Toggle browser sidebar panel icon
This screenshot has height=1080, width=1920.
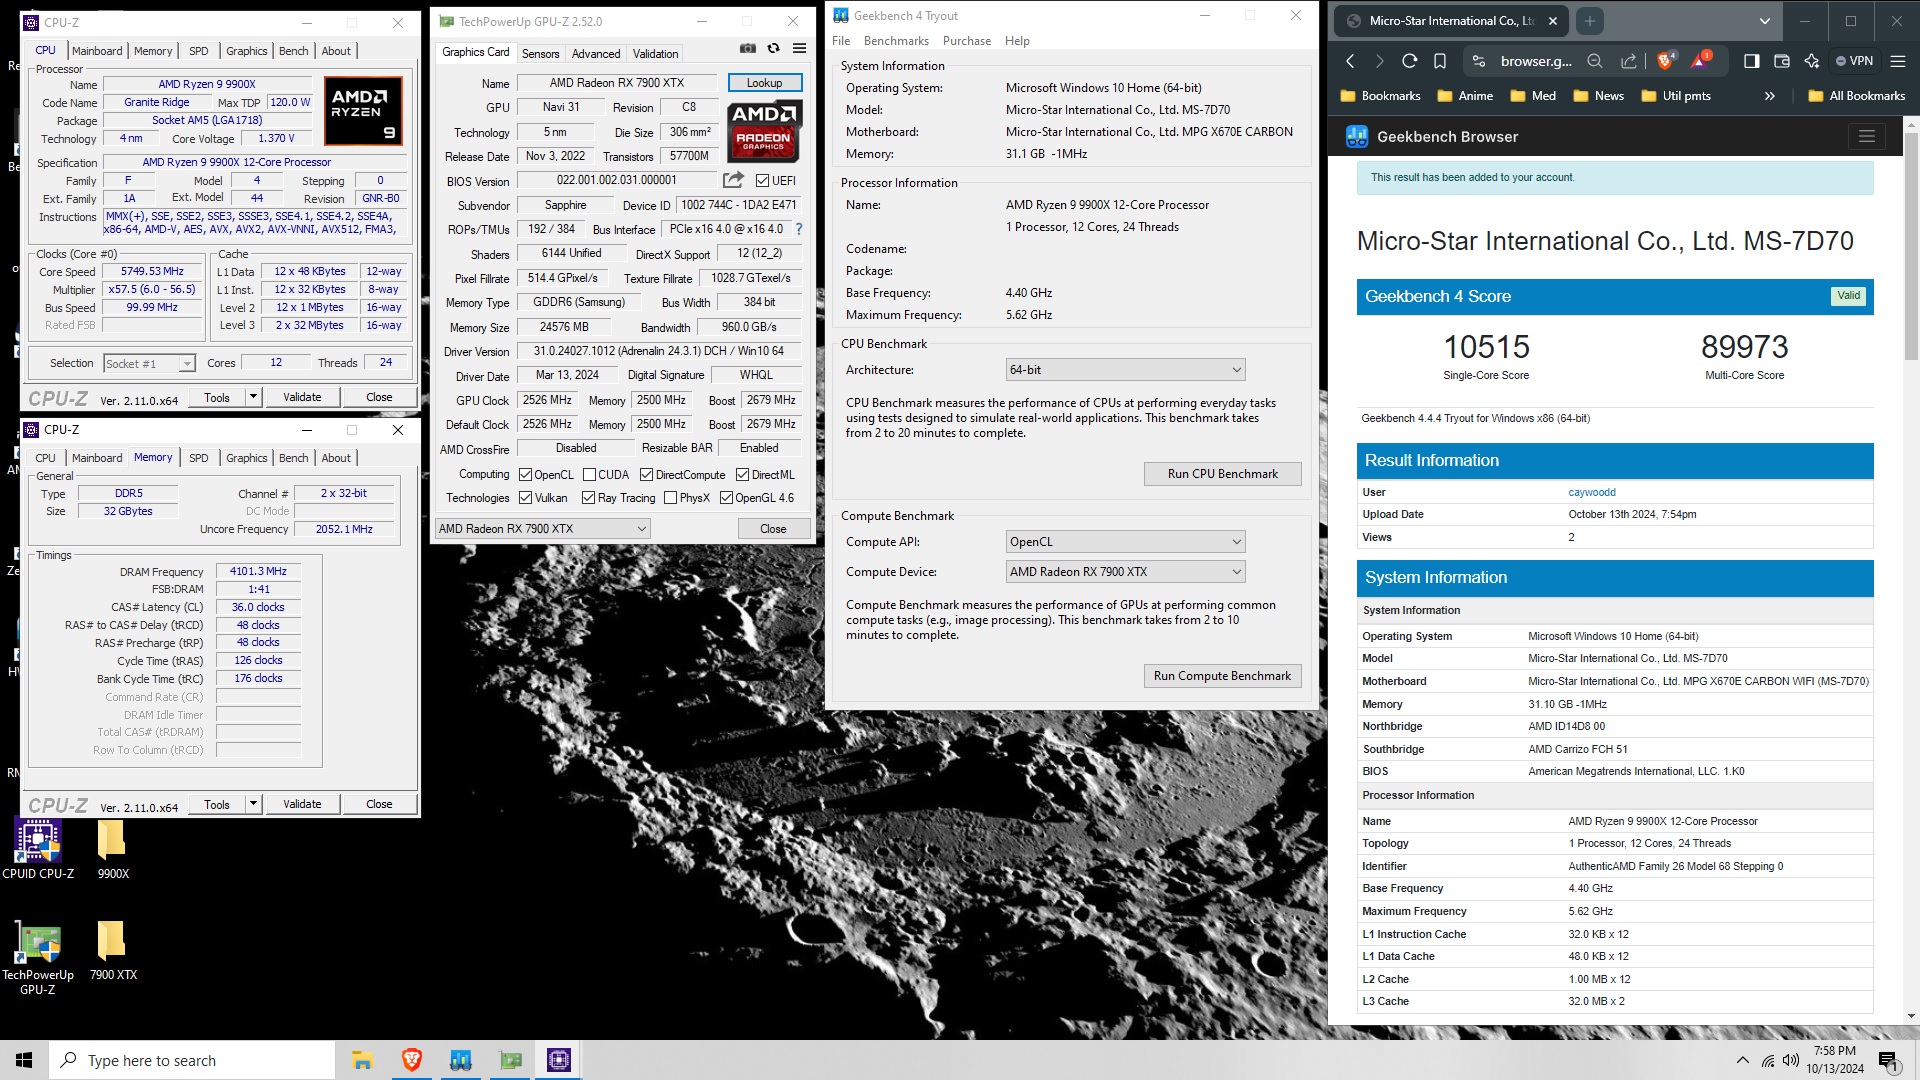(x=1751, y=61)
